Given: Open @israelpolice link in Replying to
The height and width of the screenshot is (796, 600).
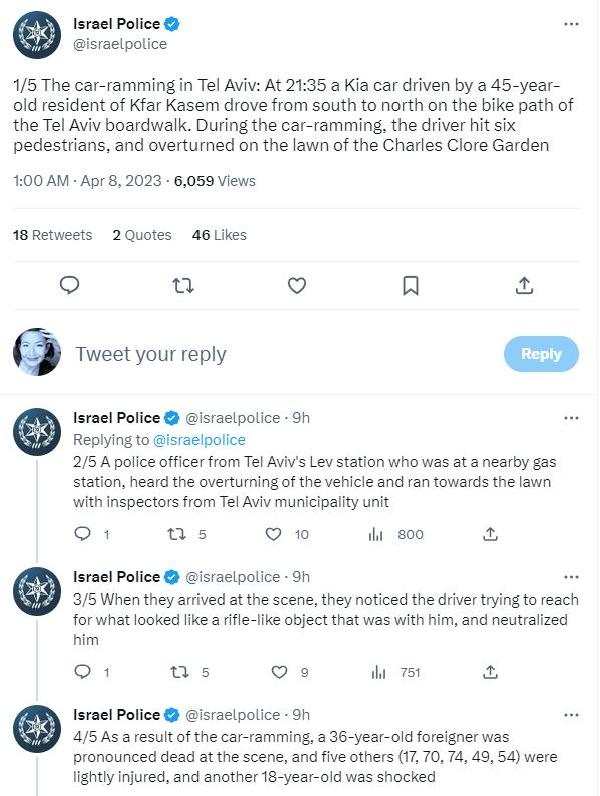Looking at the screenshot, I should pos(198,439).
